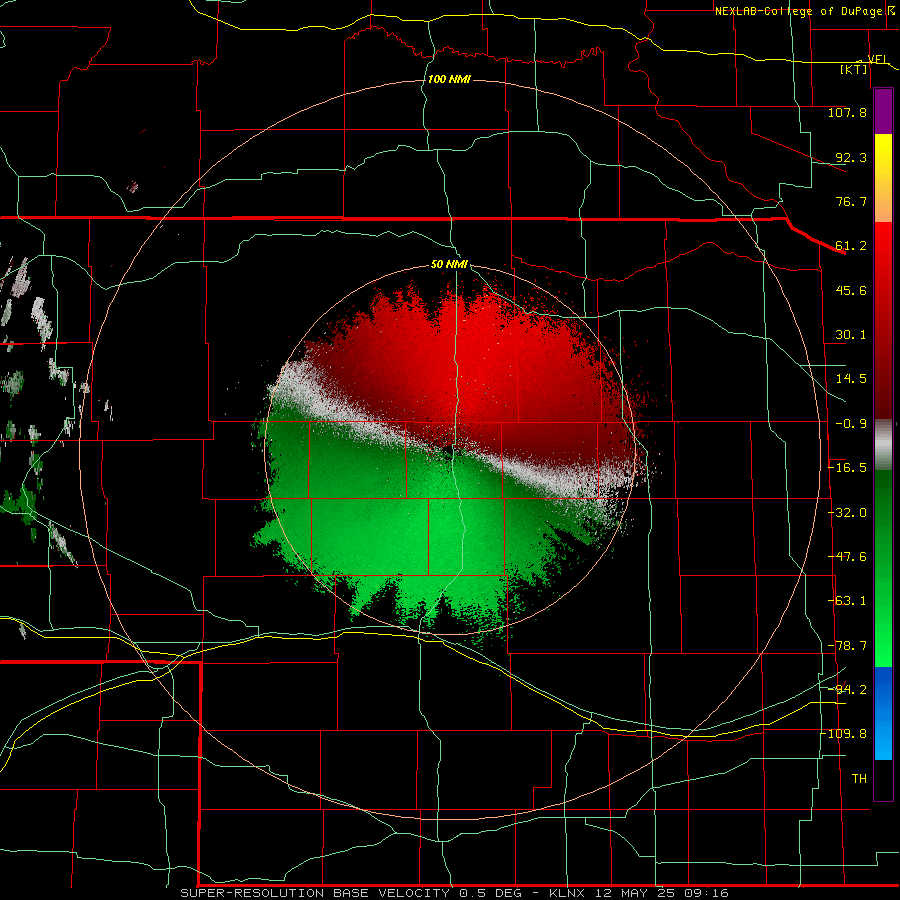Click the 45.6 value on velocity scale

pos(851,290)
